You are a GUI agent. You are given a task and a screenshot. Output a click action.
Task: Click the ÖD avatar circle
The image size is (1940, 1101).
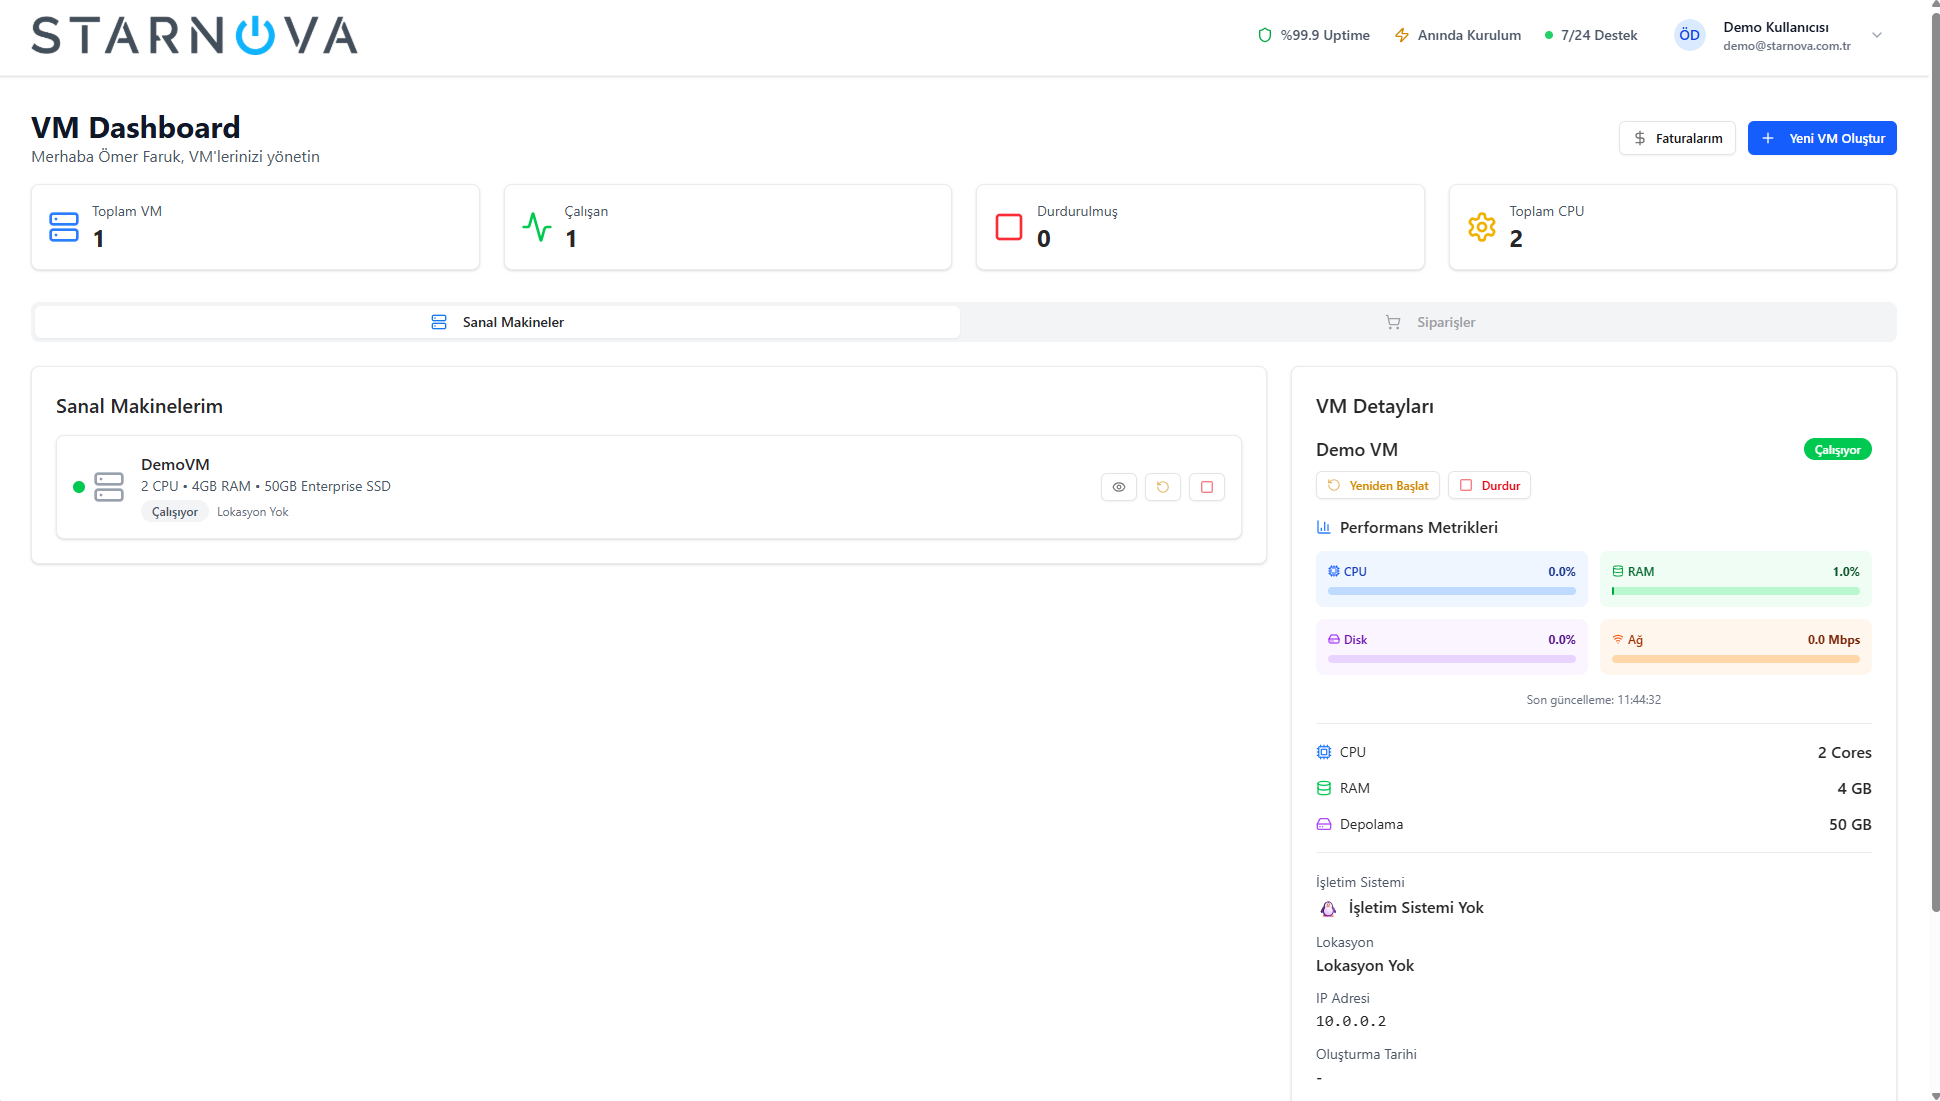pos(1689,34)
